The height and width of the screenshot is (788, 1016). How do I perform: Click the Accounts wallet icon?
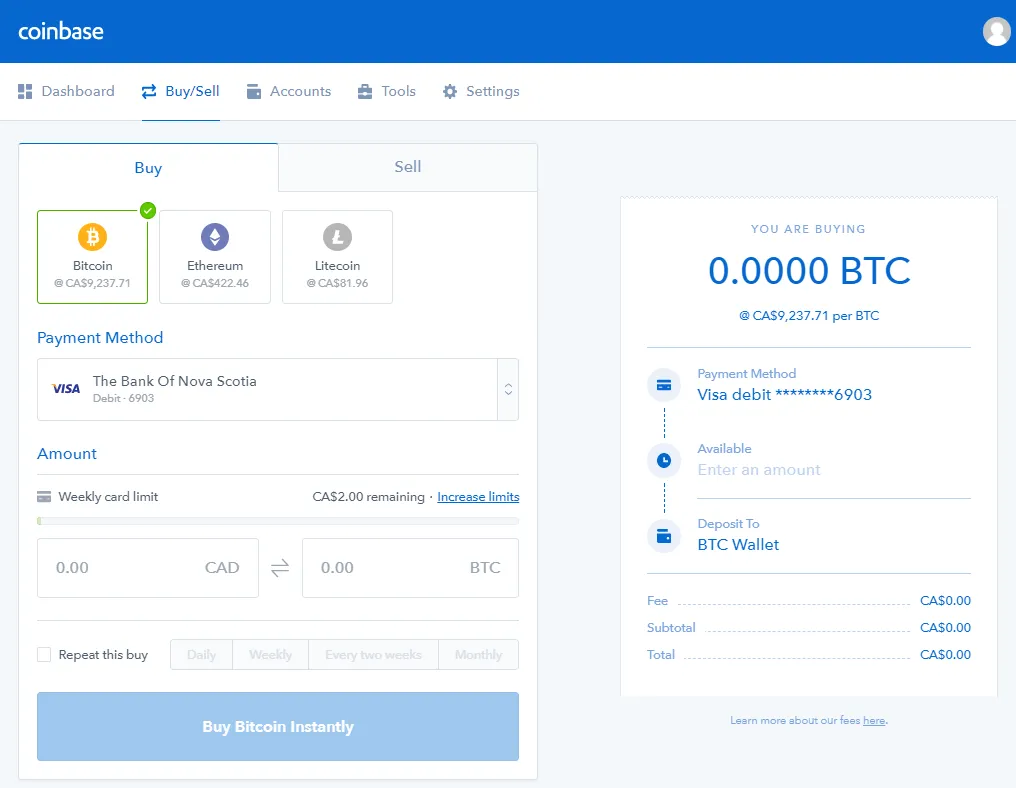254,91
